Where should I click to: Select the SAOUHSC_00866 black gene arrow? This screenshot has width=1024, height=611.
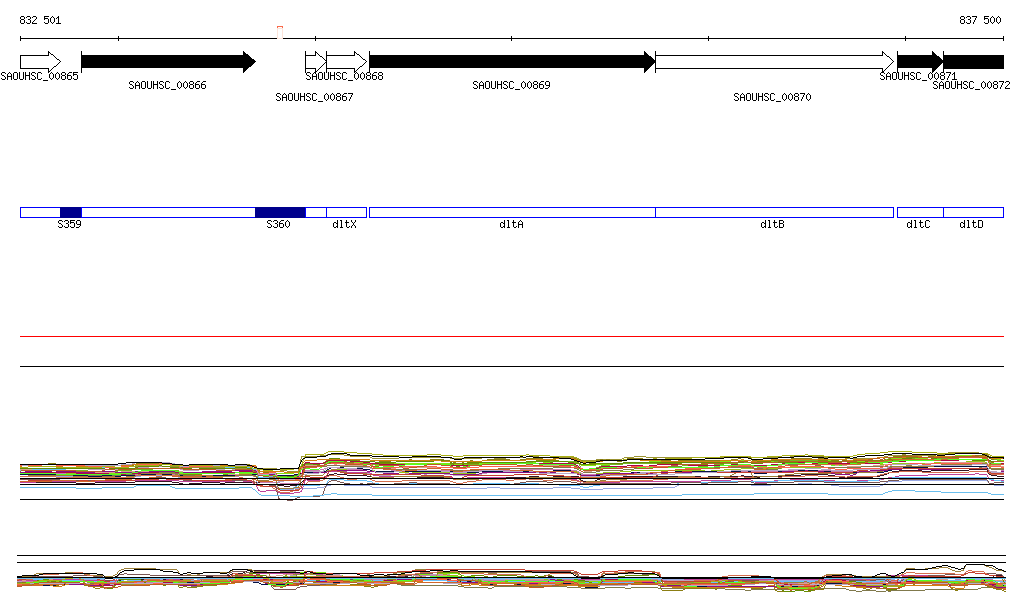point(168,62)
